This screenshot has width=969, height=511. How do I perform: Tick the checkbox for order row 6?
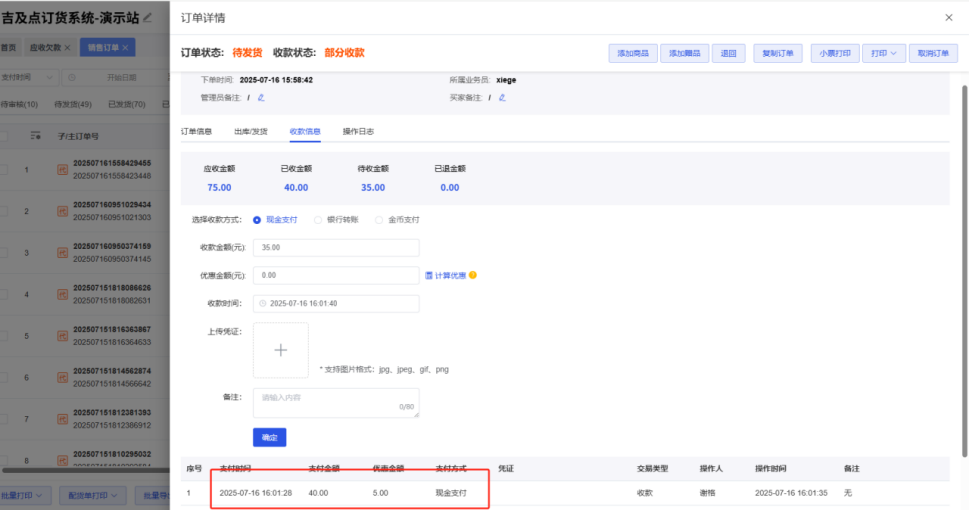coord(4,378)
